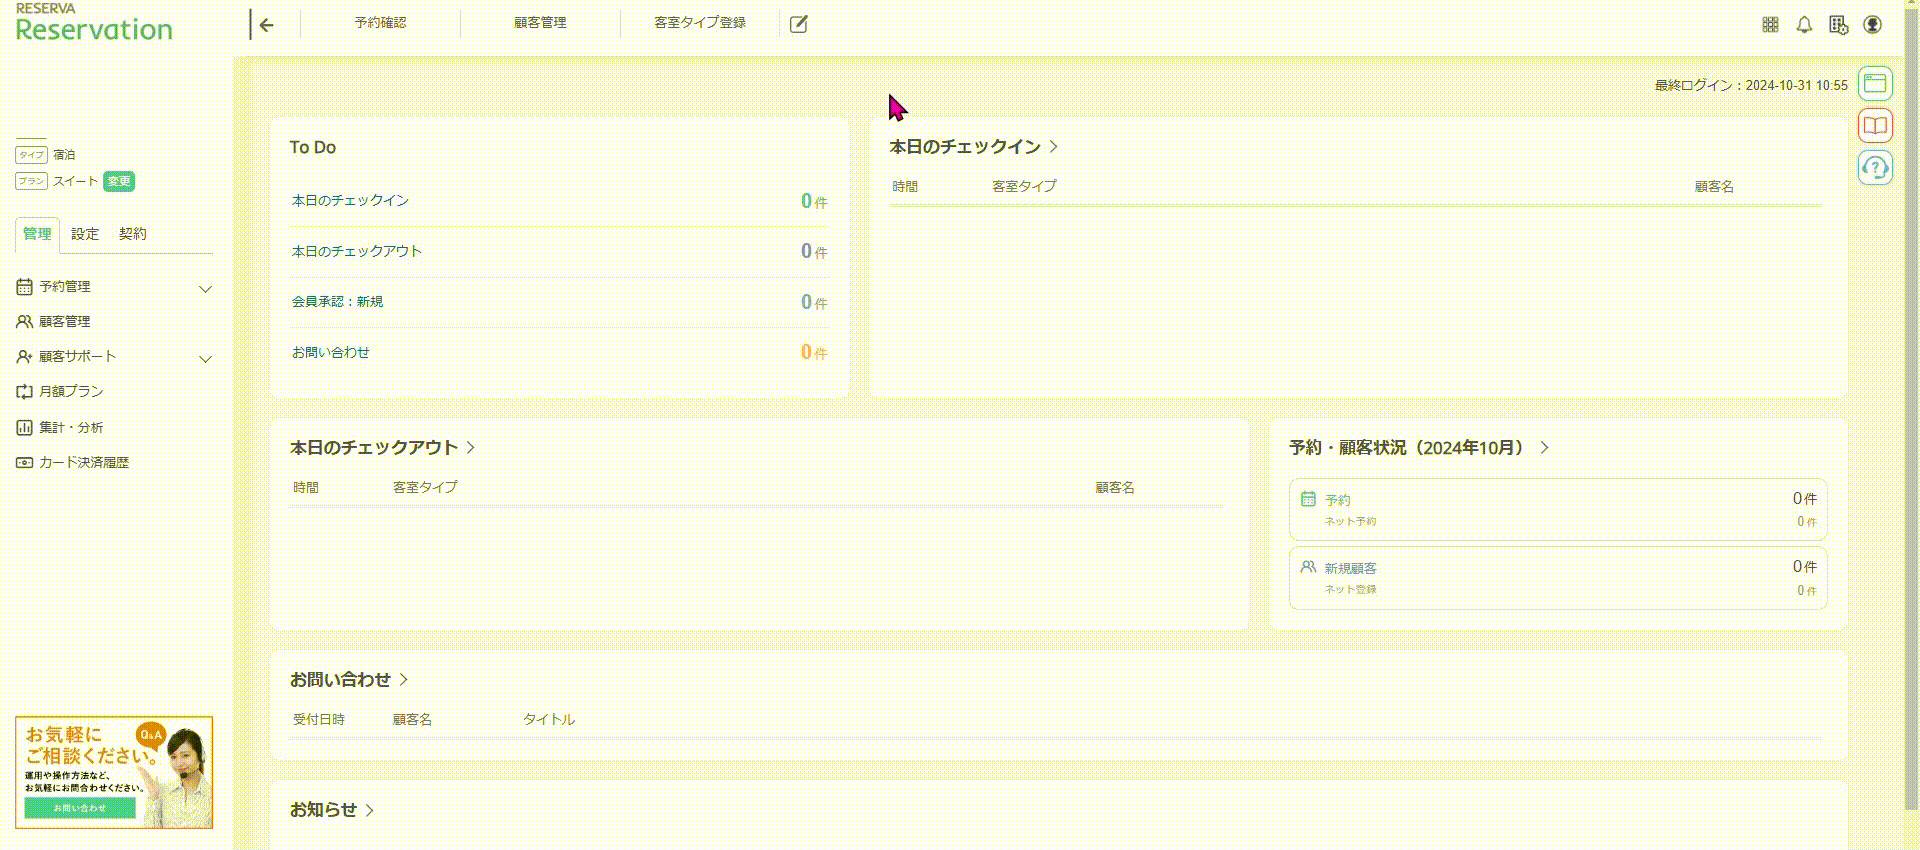The width and height of the screenshot is (1920, 850).
Task: Click the 予約 status card
Action: click(1558, 509)
